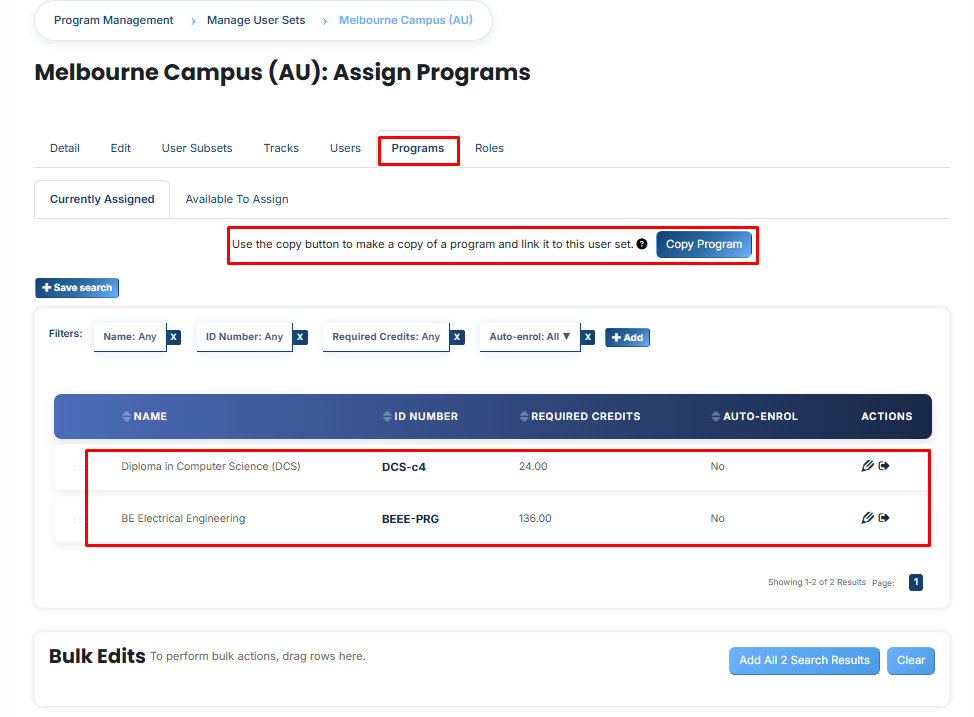This screenshot has width=974, height=717.
Task: Click the Save search button
Action: pyautogui.click(x=77, y=288)
